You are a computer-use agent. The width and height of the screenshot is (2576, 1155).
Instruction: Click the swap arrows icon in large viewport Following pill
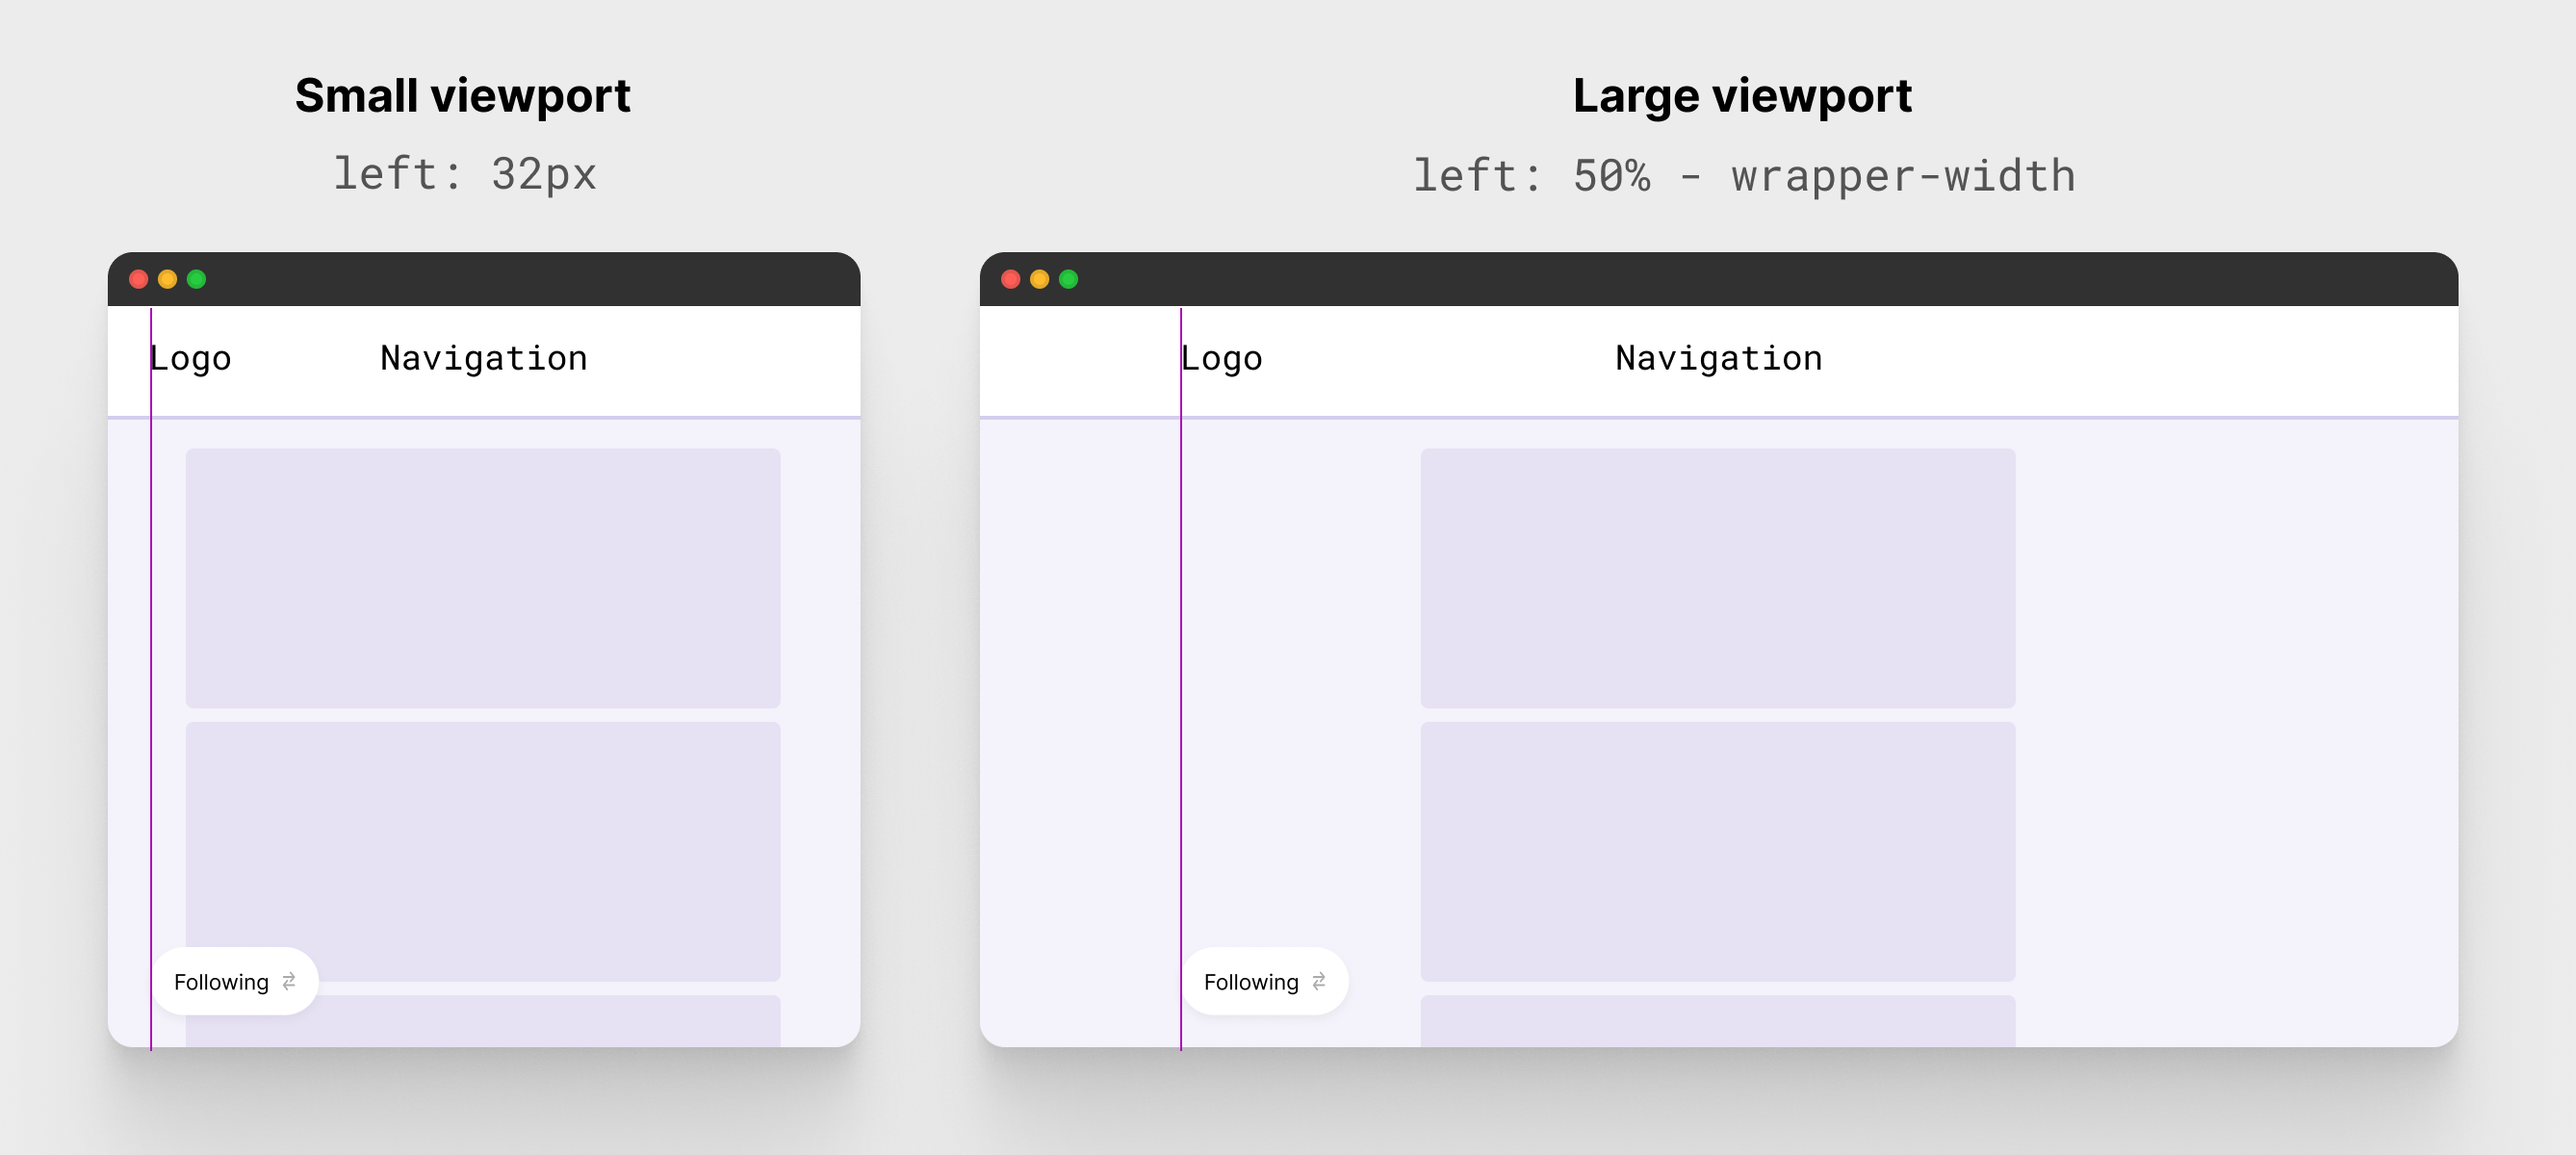click(x=1319, y=981)
